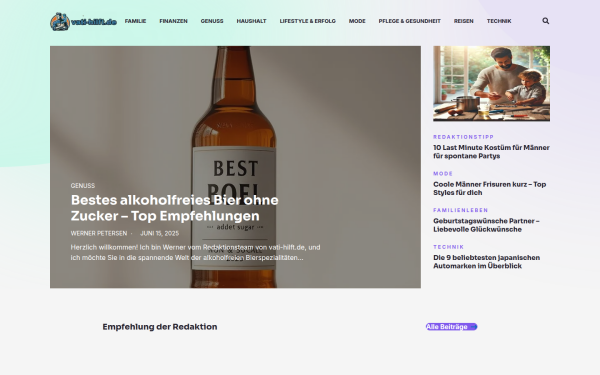The width and height of the screenshot is (600, 375).
Task: Click the Technik category label in sidebar
Action: click(448, 247)
